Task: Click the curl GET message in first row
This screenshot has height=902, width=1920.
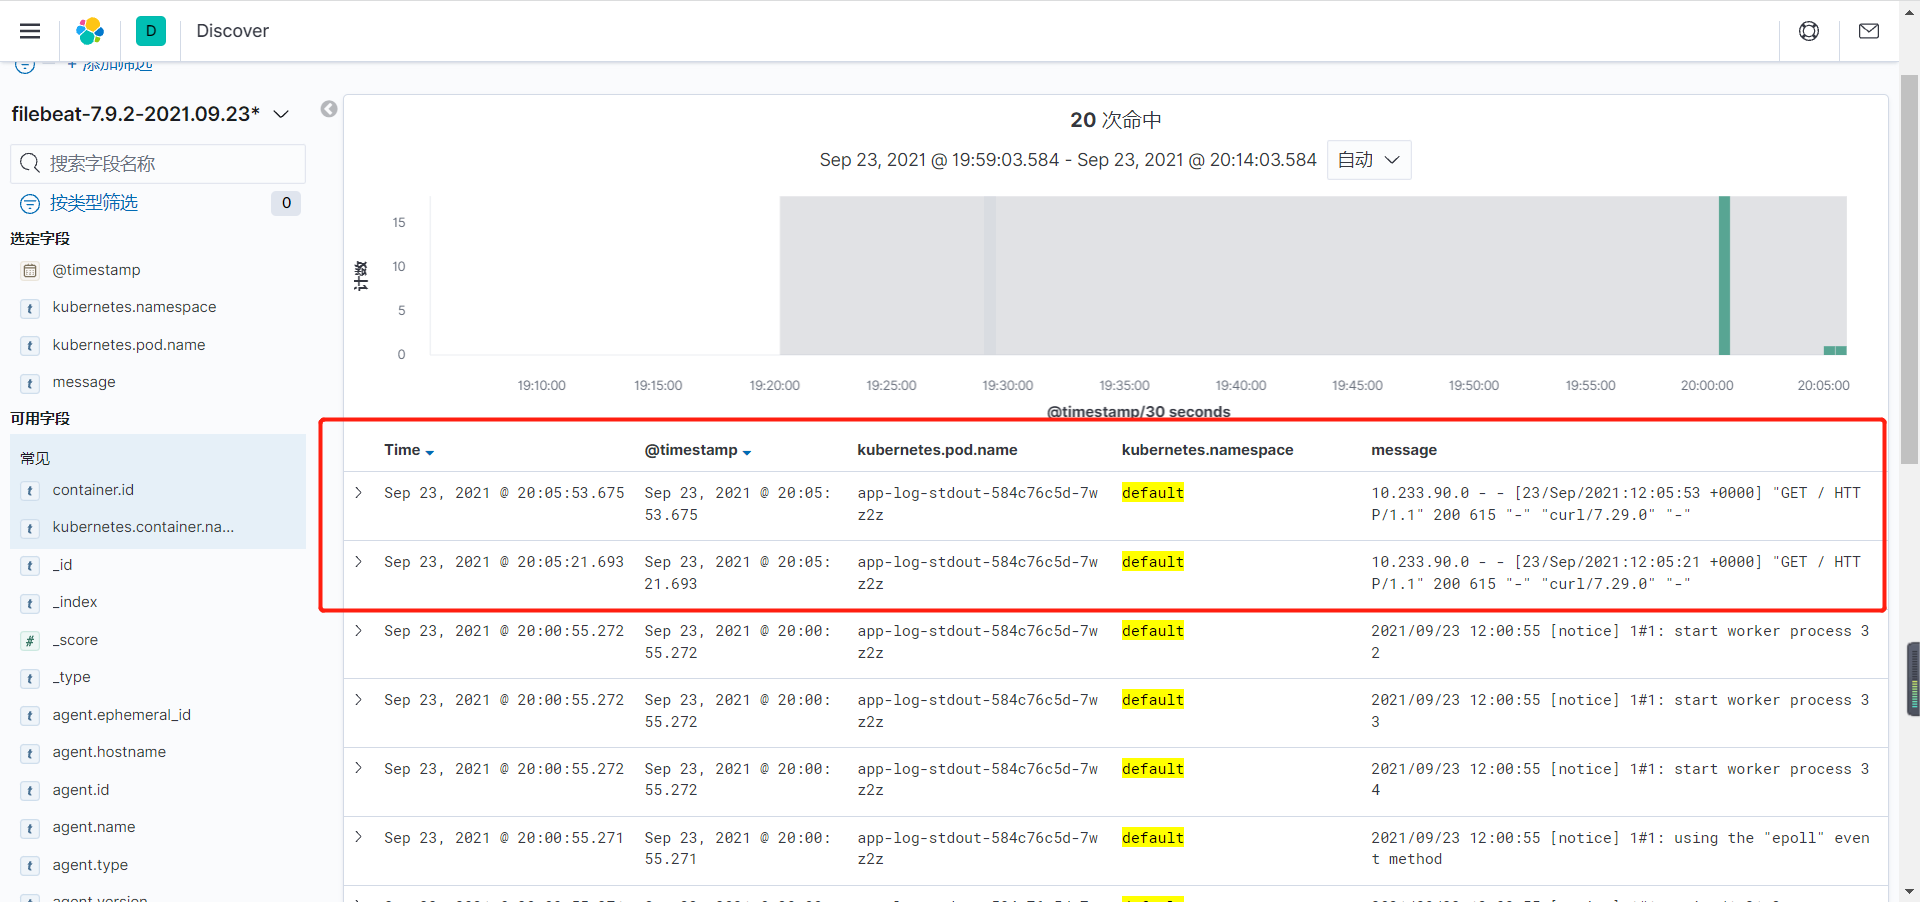Action: tap(1615, 504)
